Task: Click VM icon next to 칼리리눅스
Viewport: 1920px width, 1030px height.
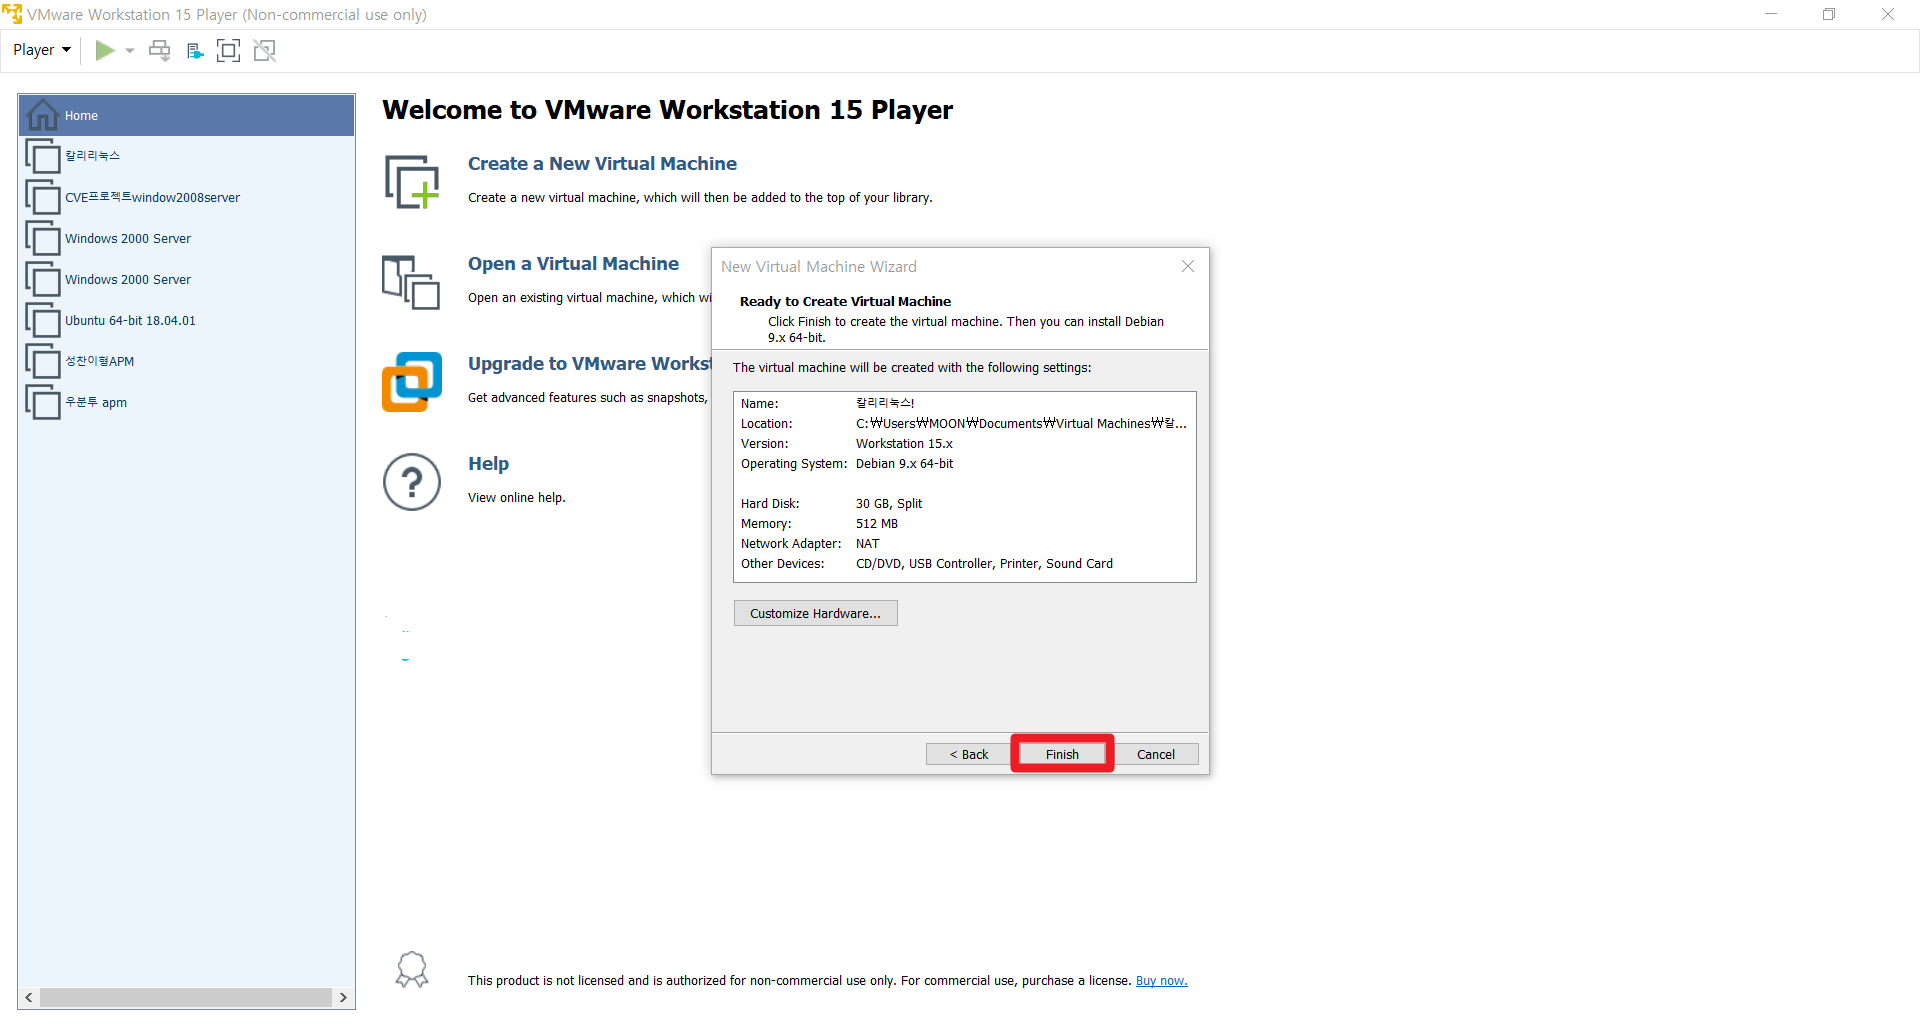Action: [x=43, y=156]
